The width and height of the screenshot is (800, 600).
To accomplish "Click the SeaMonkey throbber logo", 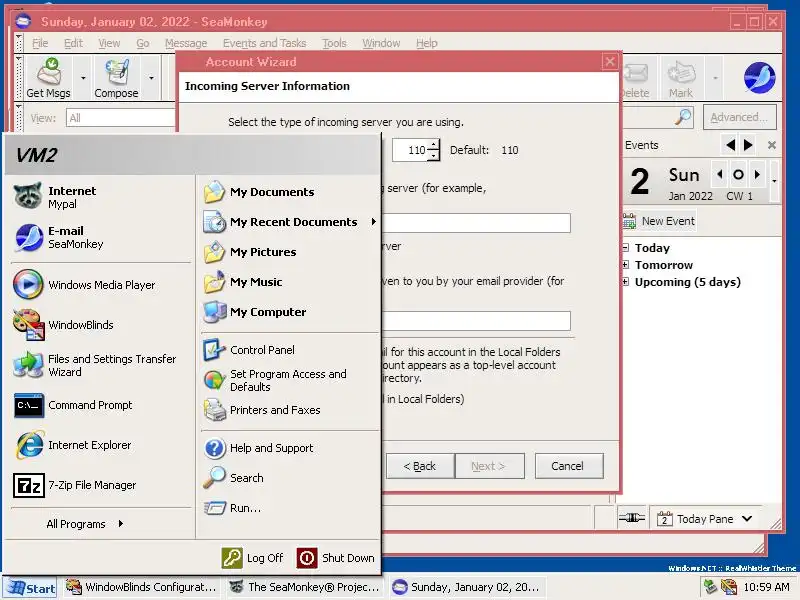I will tap(759, 78).
